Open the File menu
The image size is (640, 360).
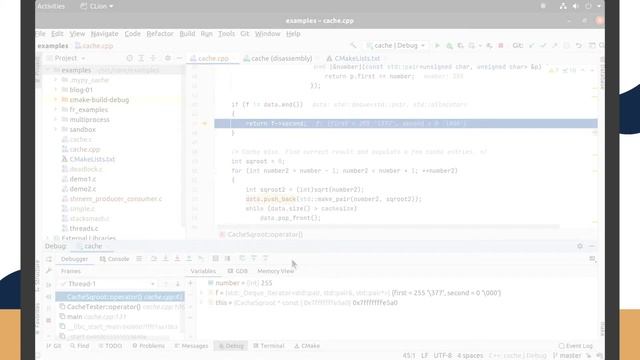[40, 33]
